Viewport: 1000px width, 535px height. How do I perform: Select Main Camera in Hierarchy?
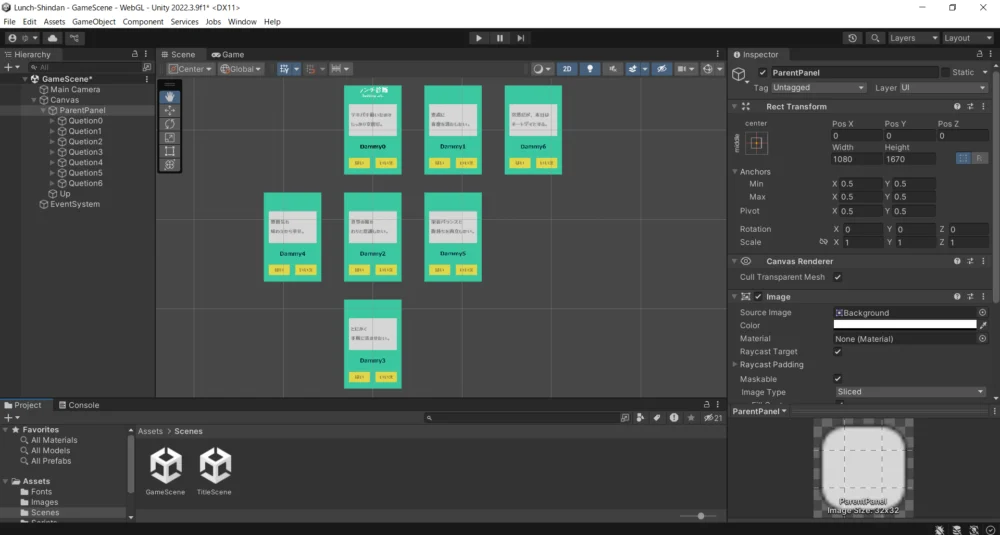(75, 90)
